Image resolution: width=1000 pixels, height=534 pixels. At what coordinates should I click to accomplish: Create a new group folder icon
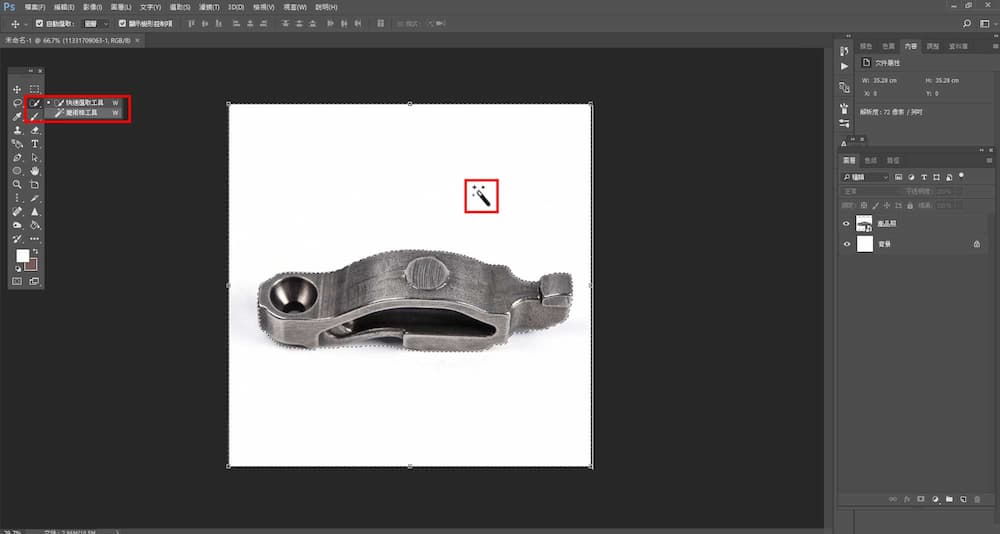[949, 499]
